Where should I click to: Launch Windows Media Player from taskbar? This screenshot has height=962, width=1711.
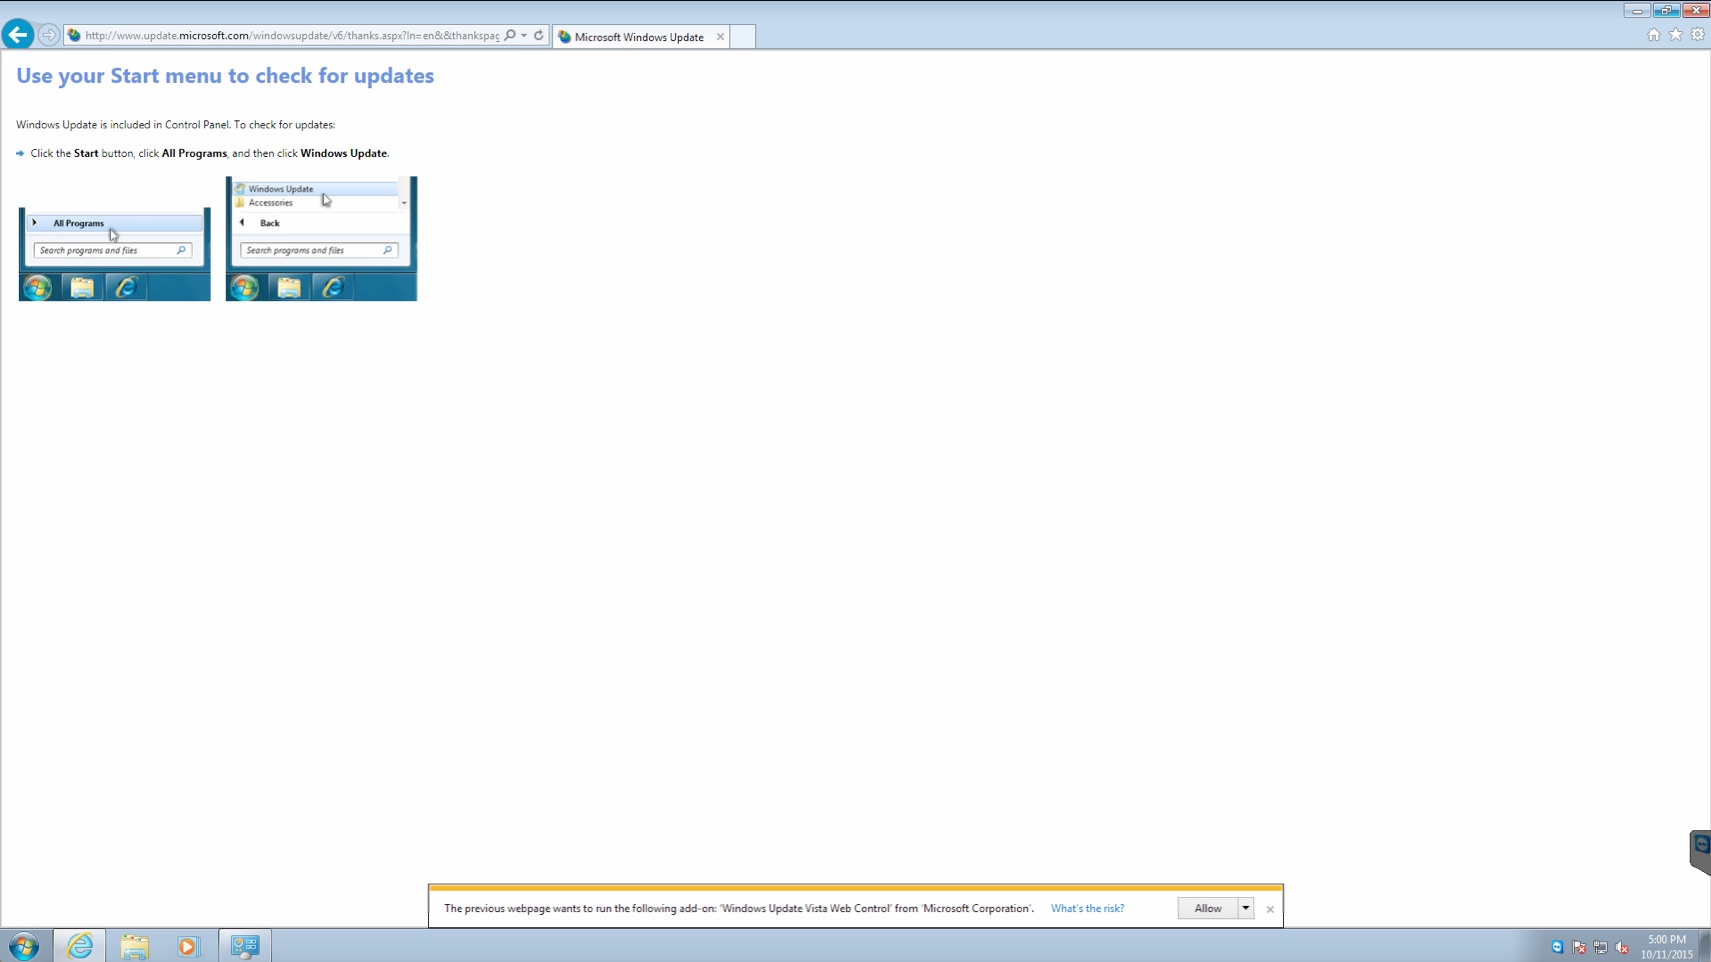(188, 945)
